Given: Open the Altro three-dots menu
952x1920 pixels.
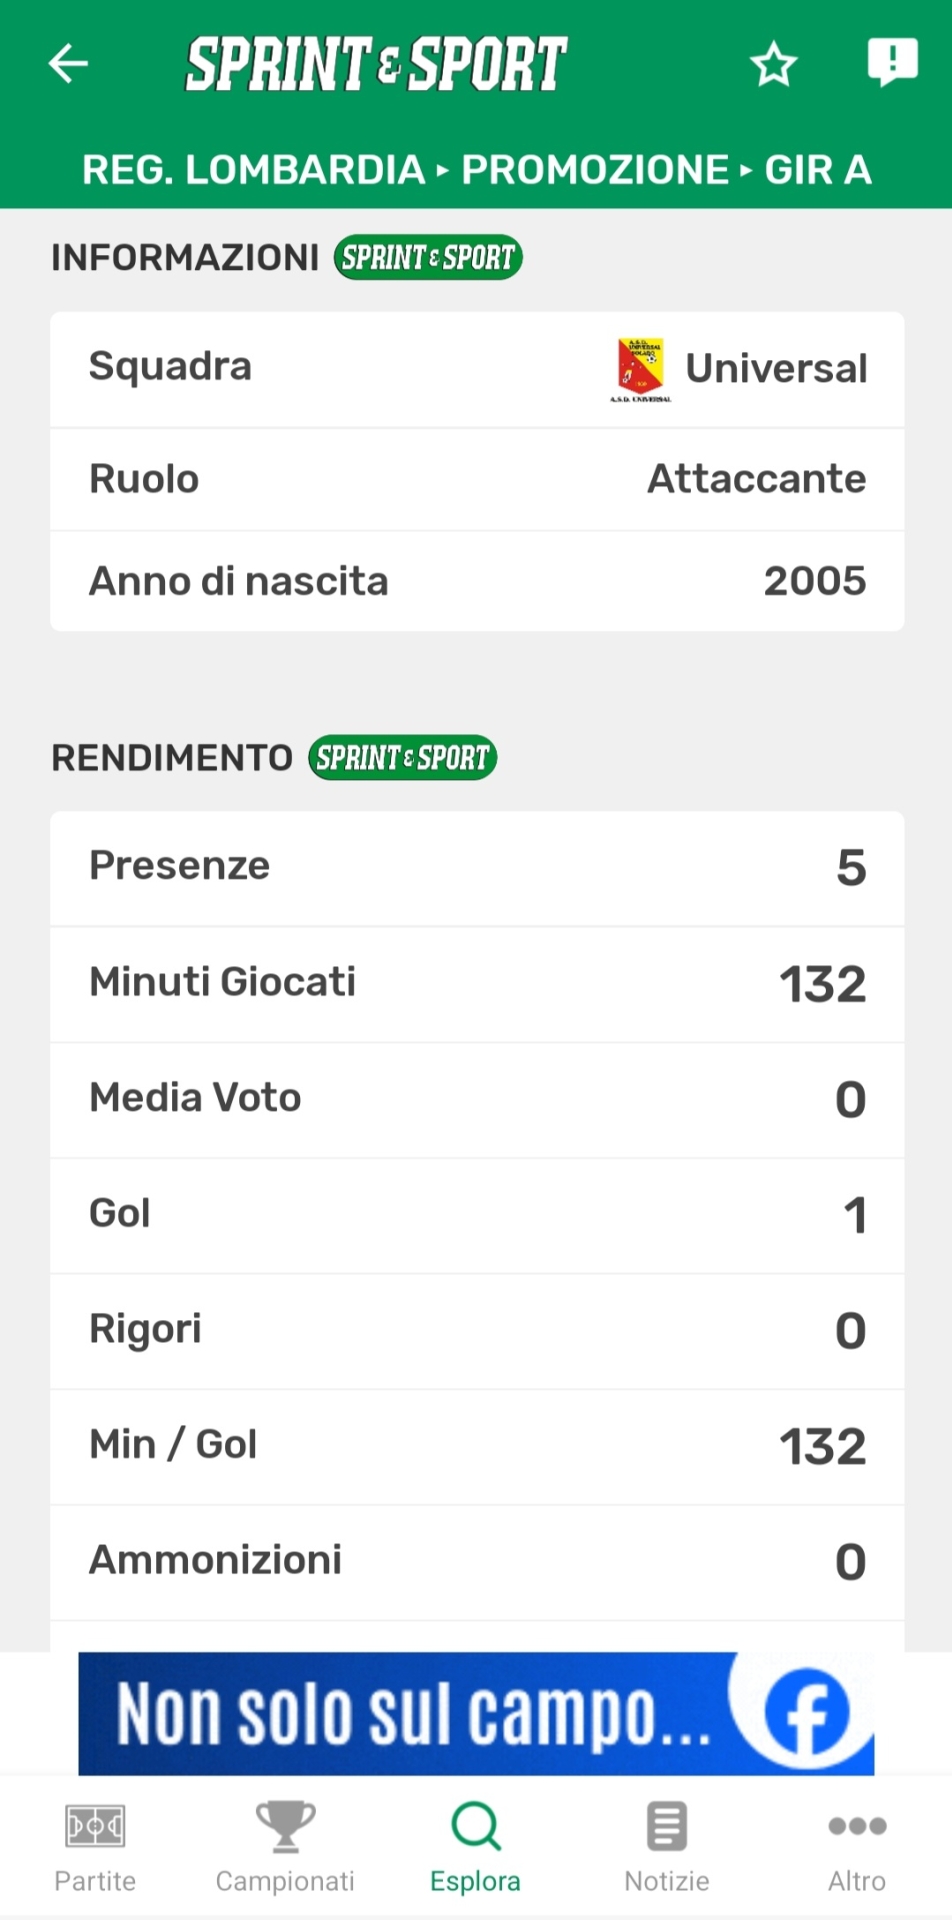Looking at the screenshot, I should [x=857, y=1826].
